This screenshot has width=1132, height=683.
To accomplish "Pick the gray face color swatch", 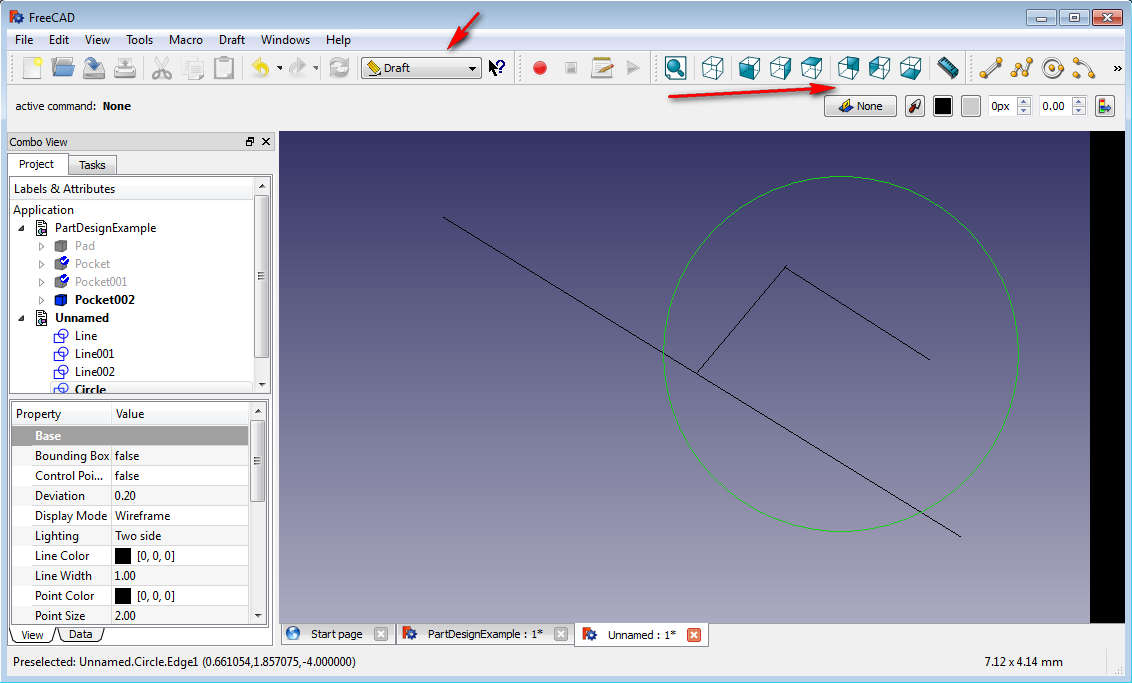I will pyautogui.click(x=971, y=106).
